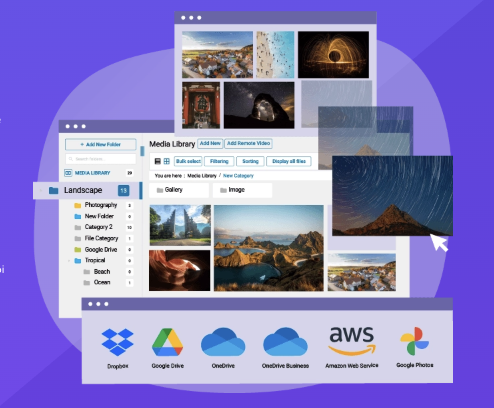Click the Media Library page heading

pyautogui.click(x=172, y=144)
